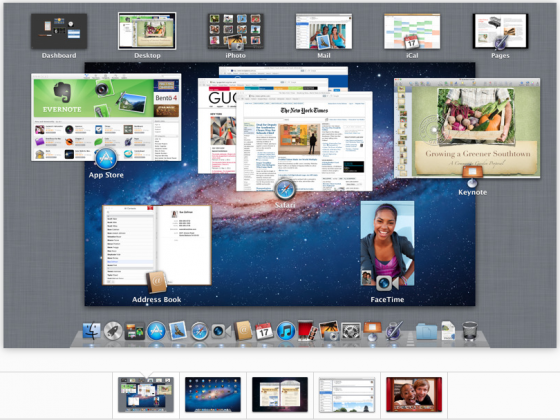The image size is (560, 420).
Task: Show the Photo Booth red curtain gallery thumbnail
Action: click(414, 395)
